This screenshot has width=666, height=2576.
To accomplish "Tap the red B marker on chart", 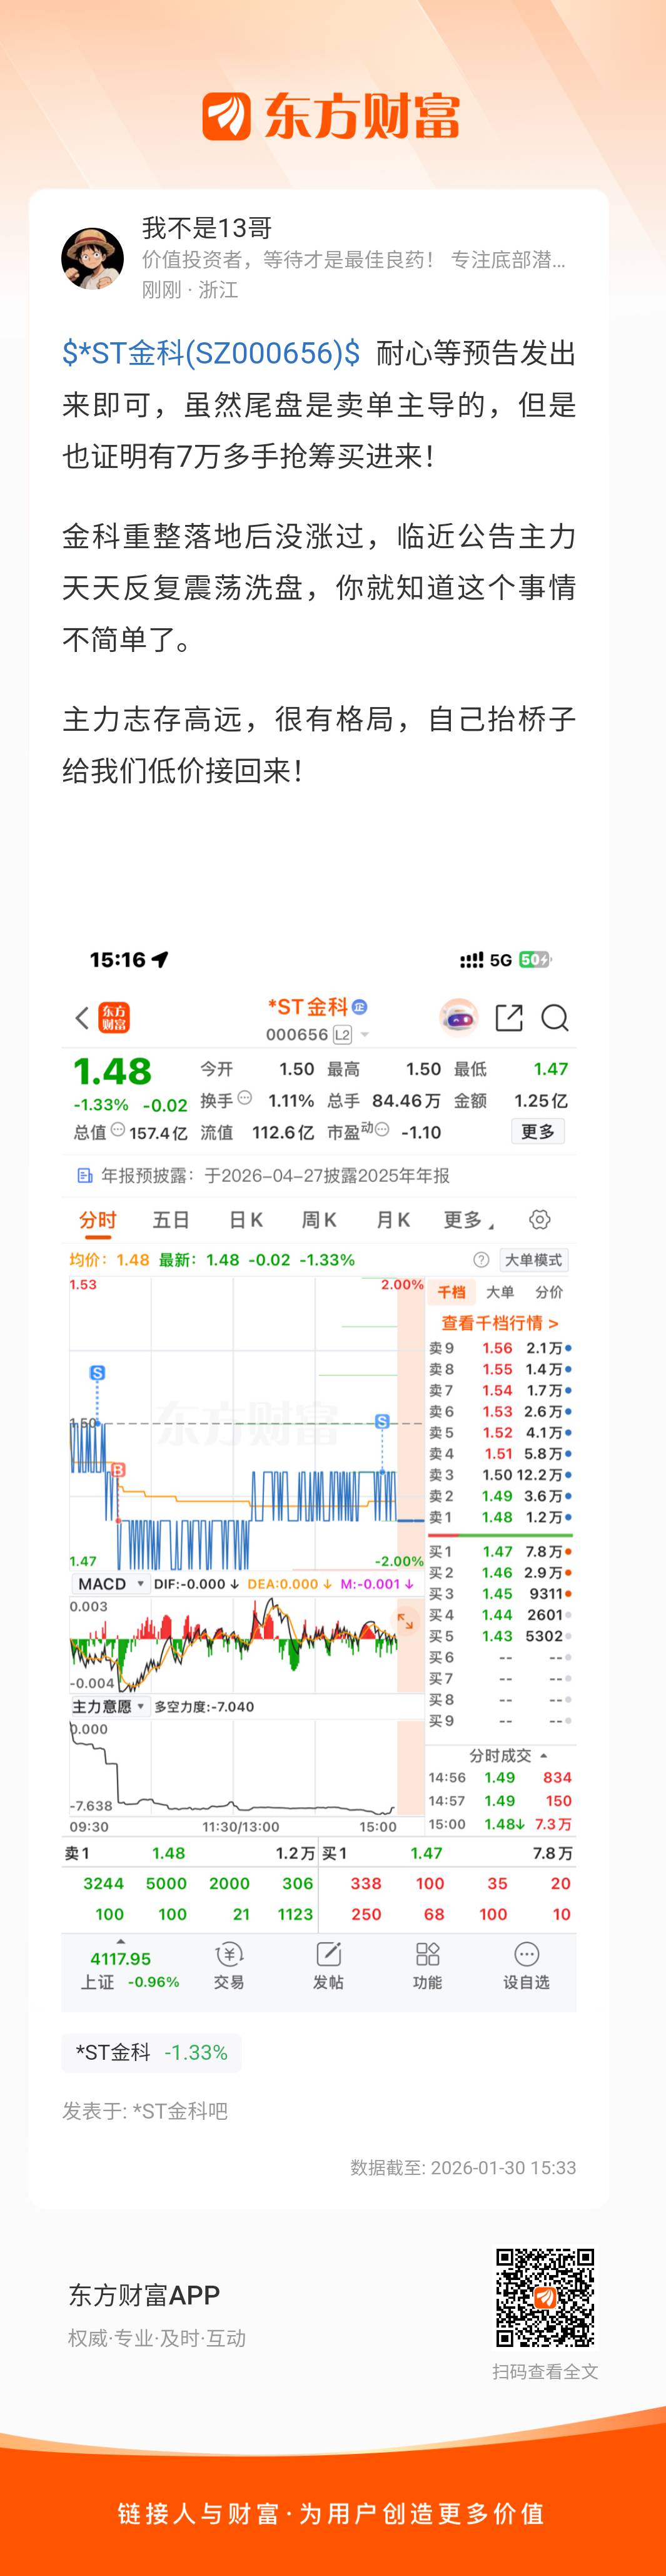I will tap(118, 1469).
